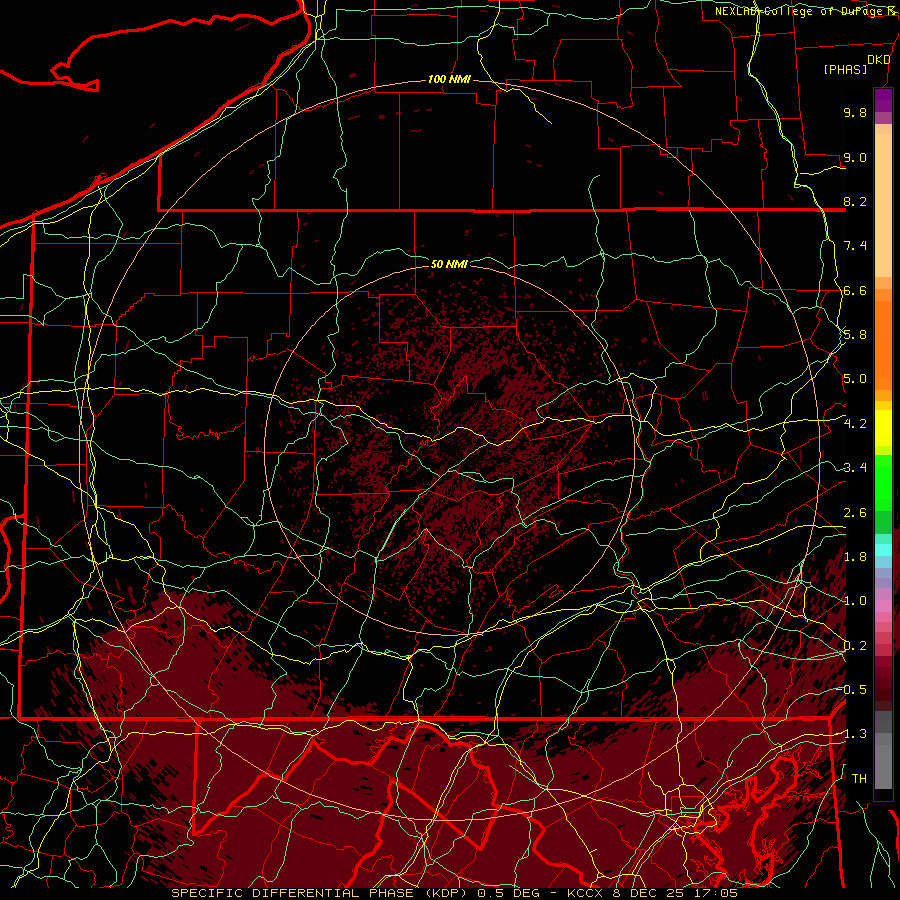The height and width of the screenshot is (900, 900).
Task: Select the orange band of the color scale
Action: (883, 344)
